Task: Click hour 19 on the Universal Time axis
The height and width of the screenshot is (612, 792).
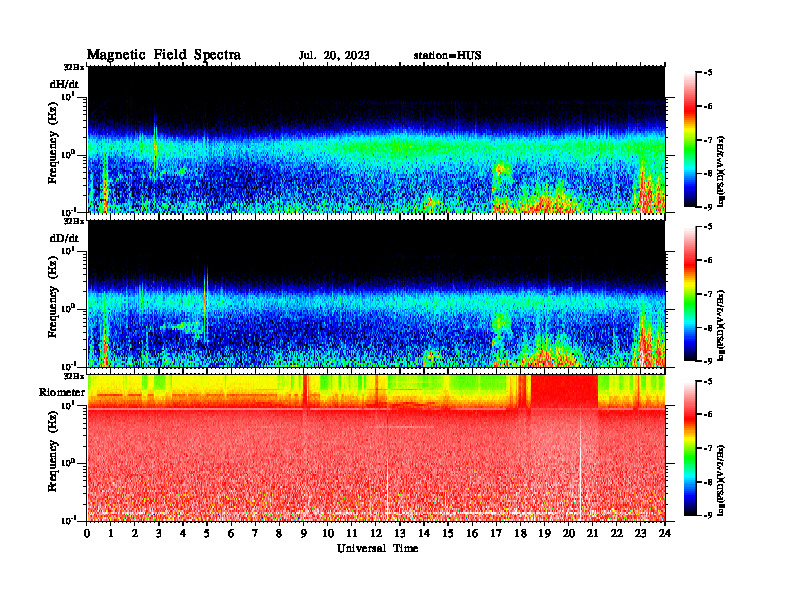Action: (544, 533)
